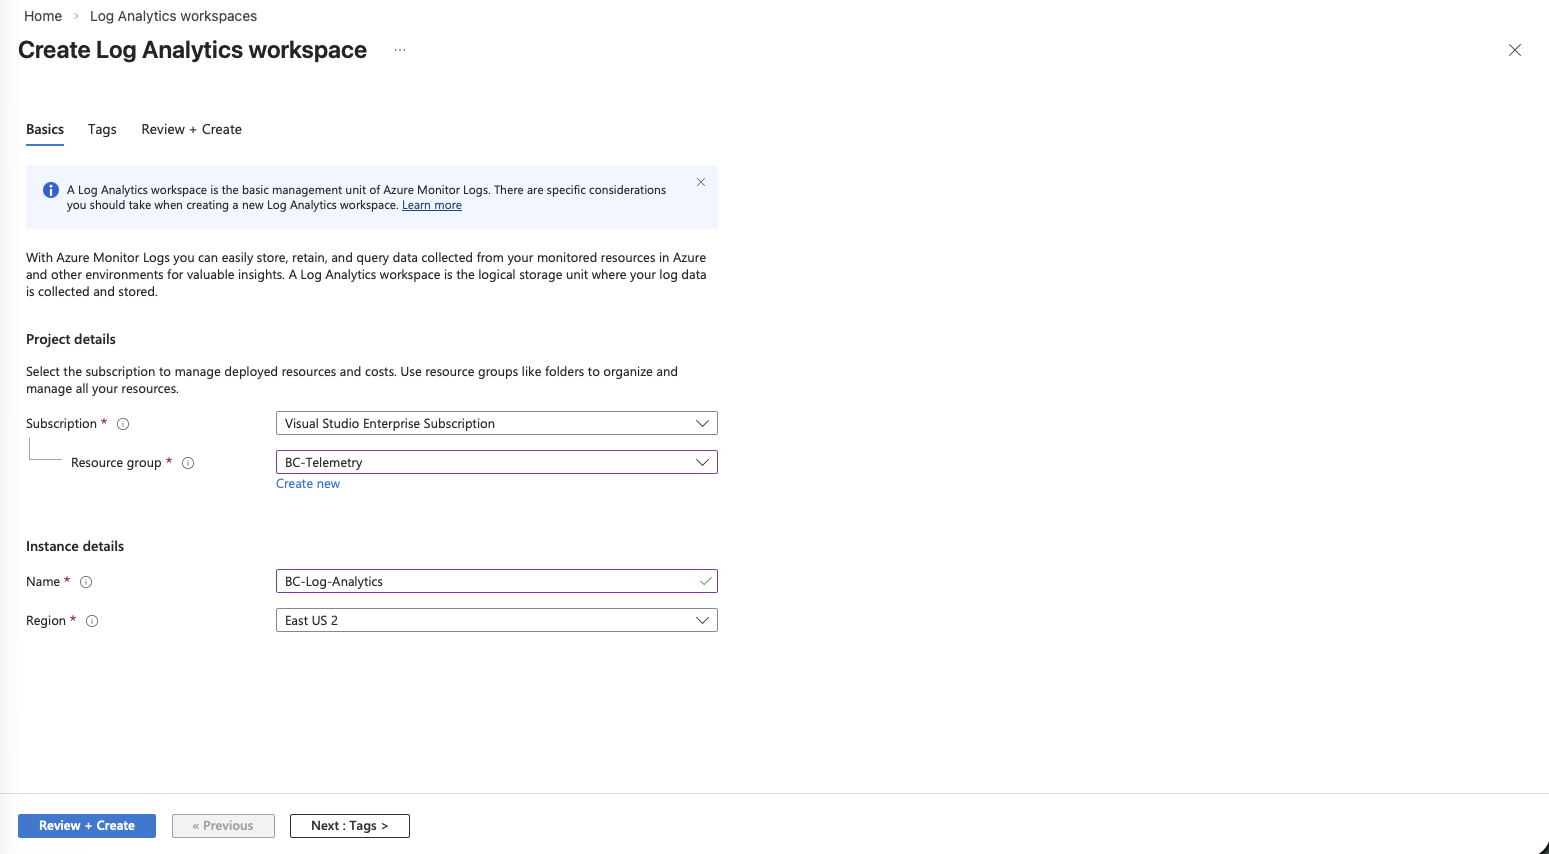The width and height of the screenshot is (1549, 854).
Task: Click the Subscription info icon
Action: [123, 424]
